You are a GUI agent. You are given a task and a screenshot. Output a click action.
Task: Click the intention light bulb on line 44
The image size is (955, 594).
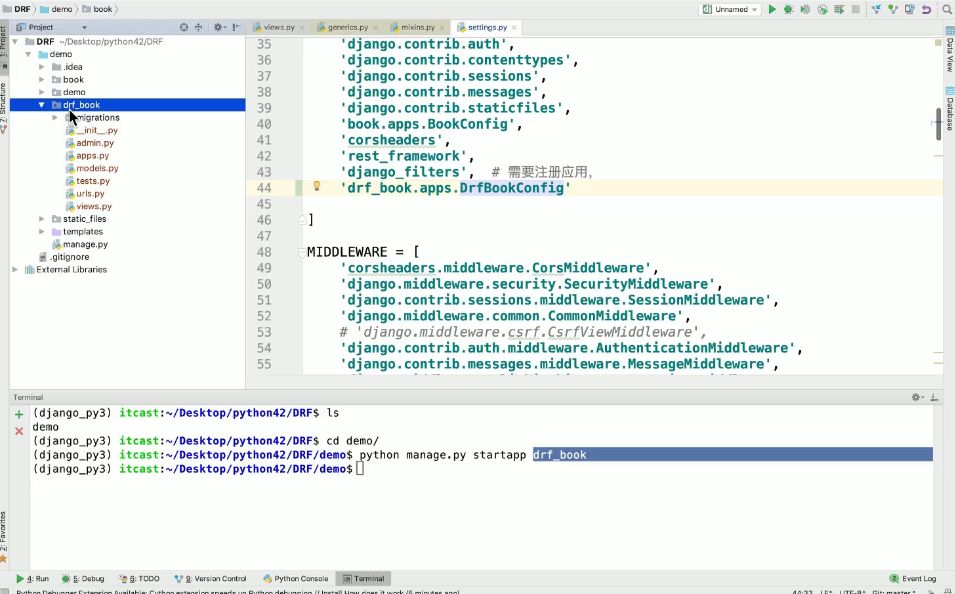click(317, 187)
